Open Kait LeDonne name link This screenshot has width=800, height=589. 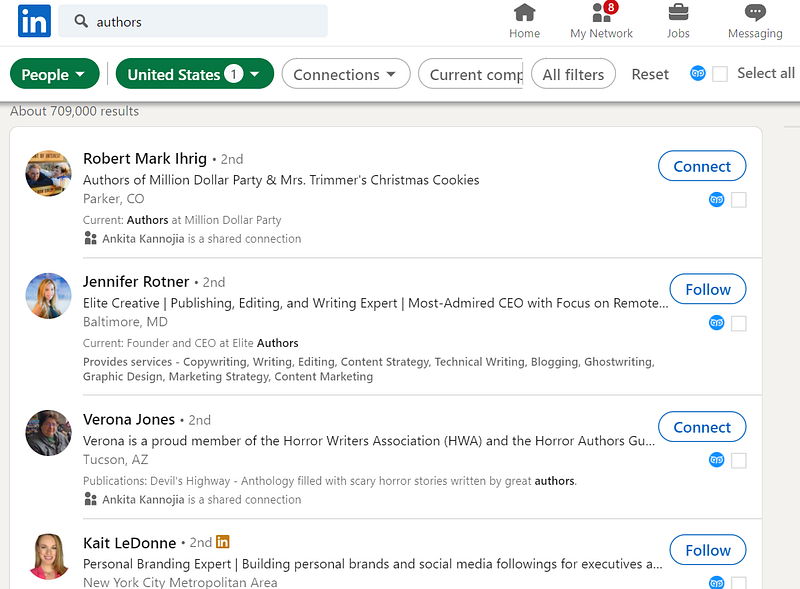coord(130,543)
